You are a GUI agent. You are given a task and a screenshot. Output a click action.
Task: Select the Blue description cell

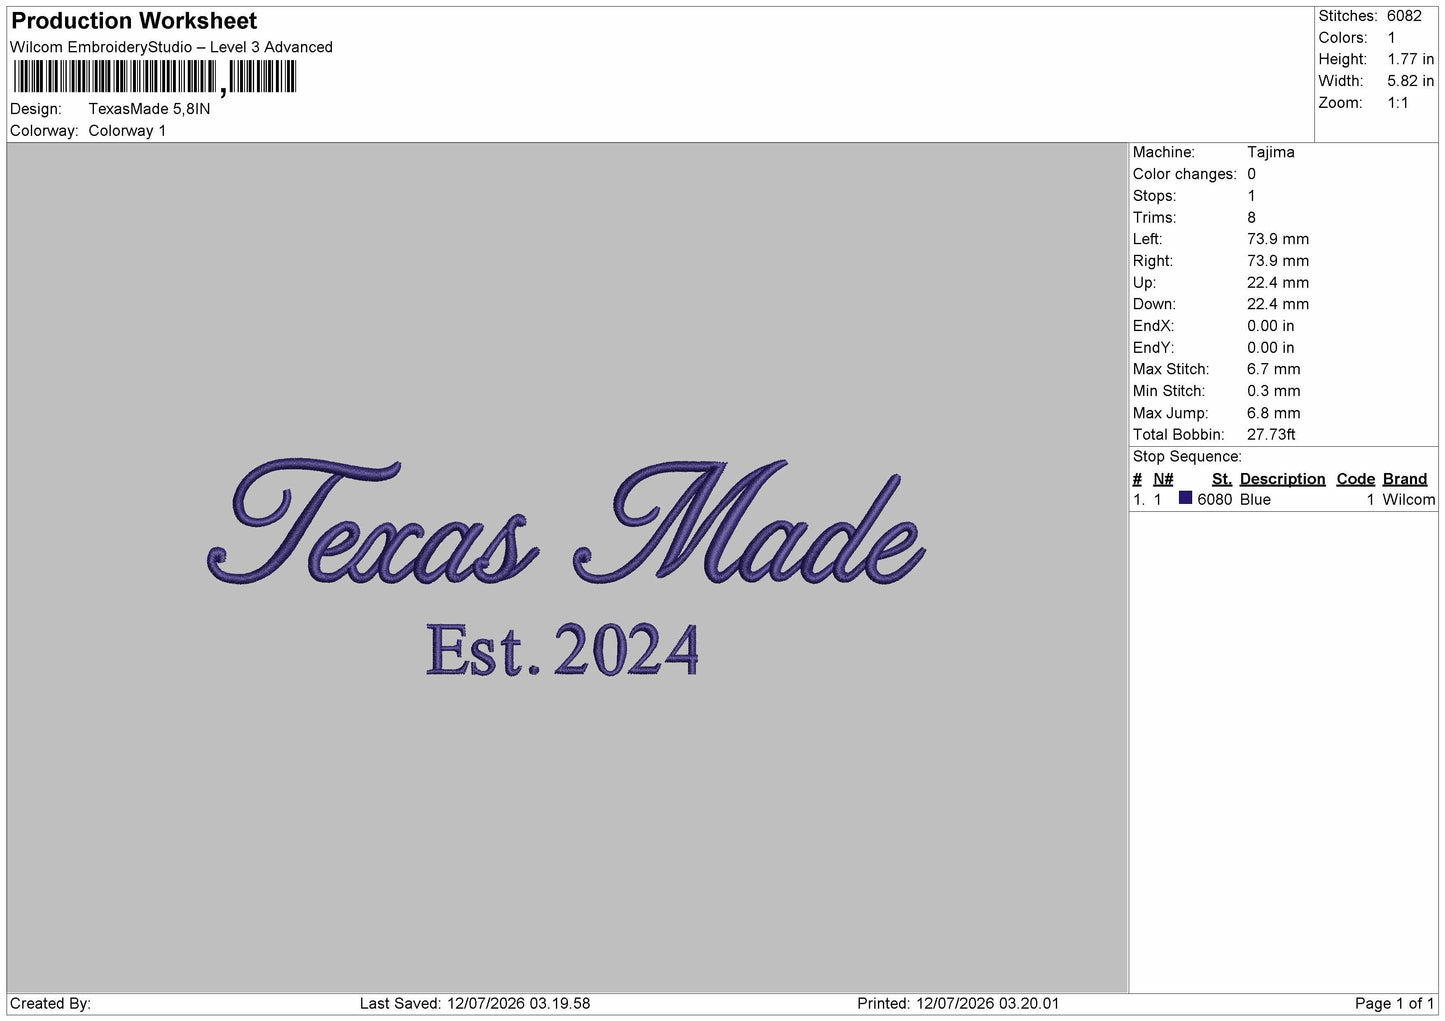pos(1255,500)
